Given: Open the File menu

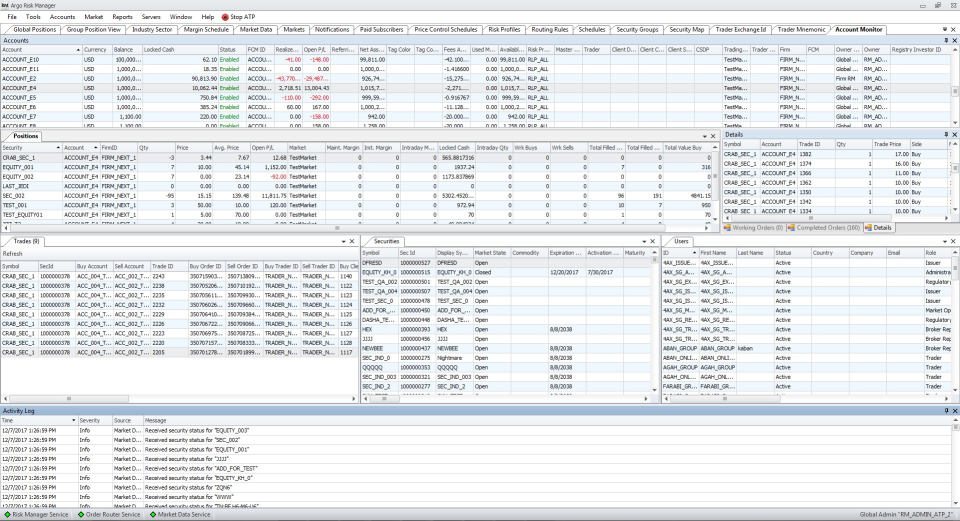Looking at the screenshot, I should [x=12, y=17].
